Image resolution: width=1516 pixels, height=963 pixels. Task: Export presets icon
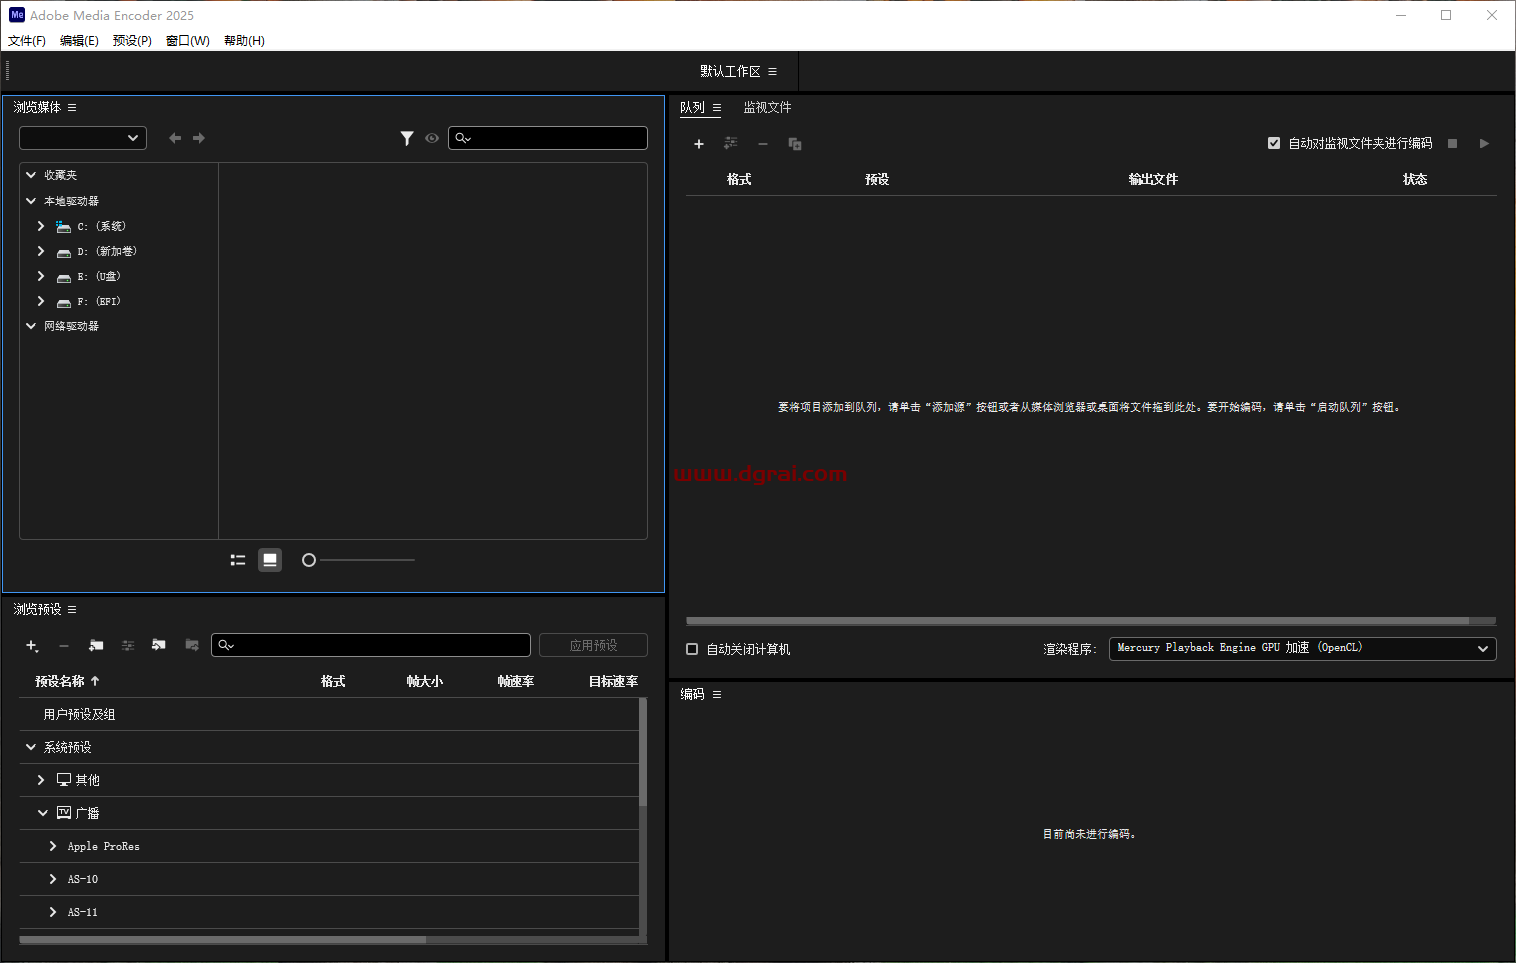coord(192,645)
